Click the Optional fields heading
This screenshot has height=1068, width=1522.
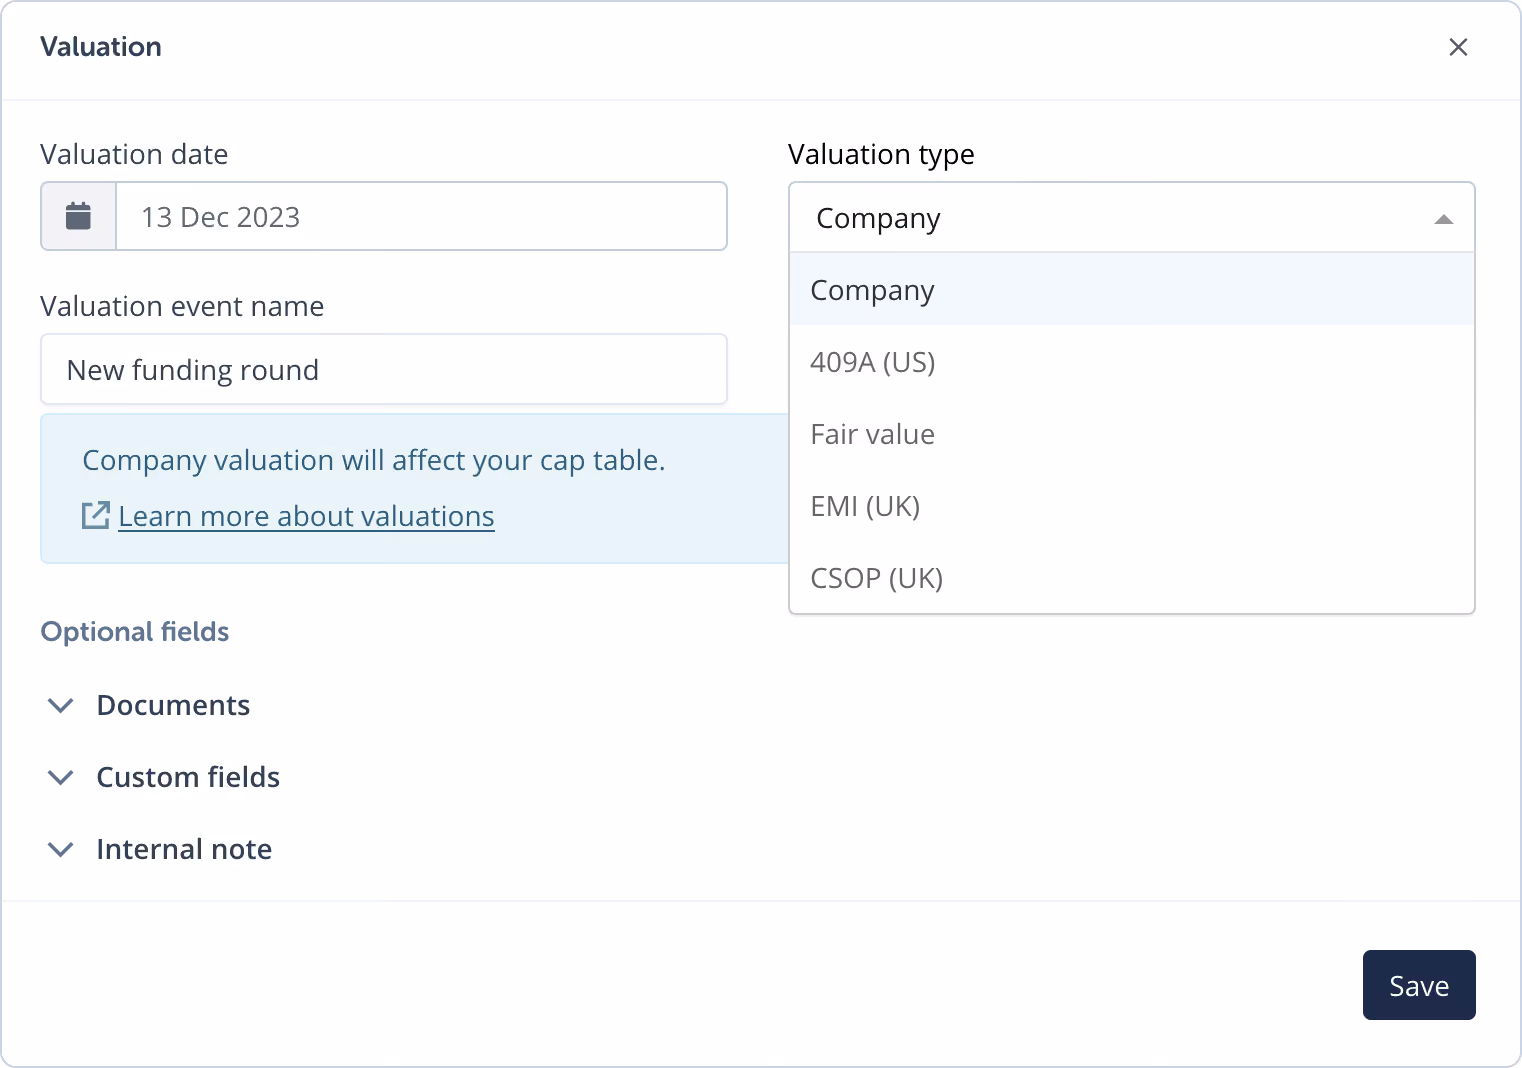135,632
